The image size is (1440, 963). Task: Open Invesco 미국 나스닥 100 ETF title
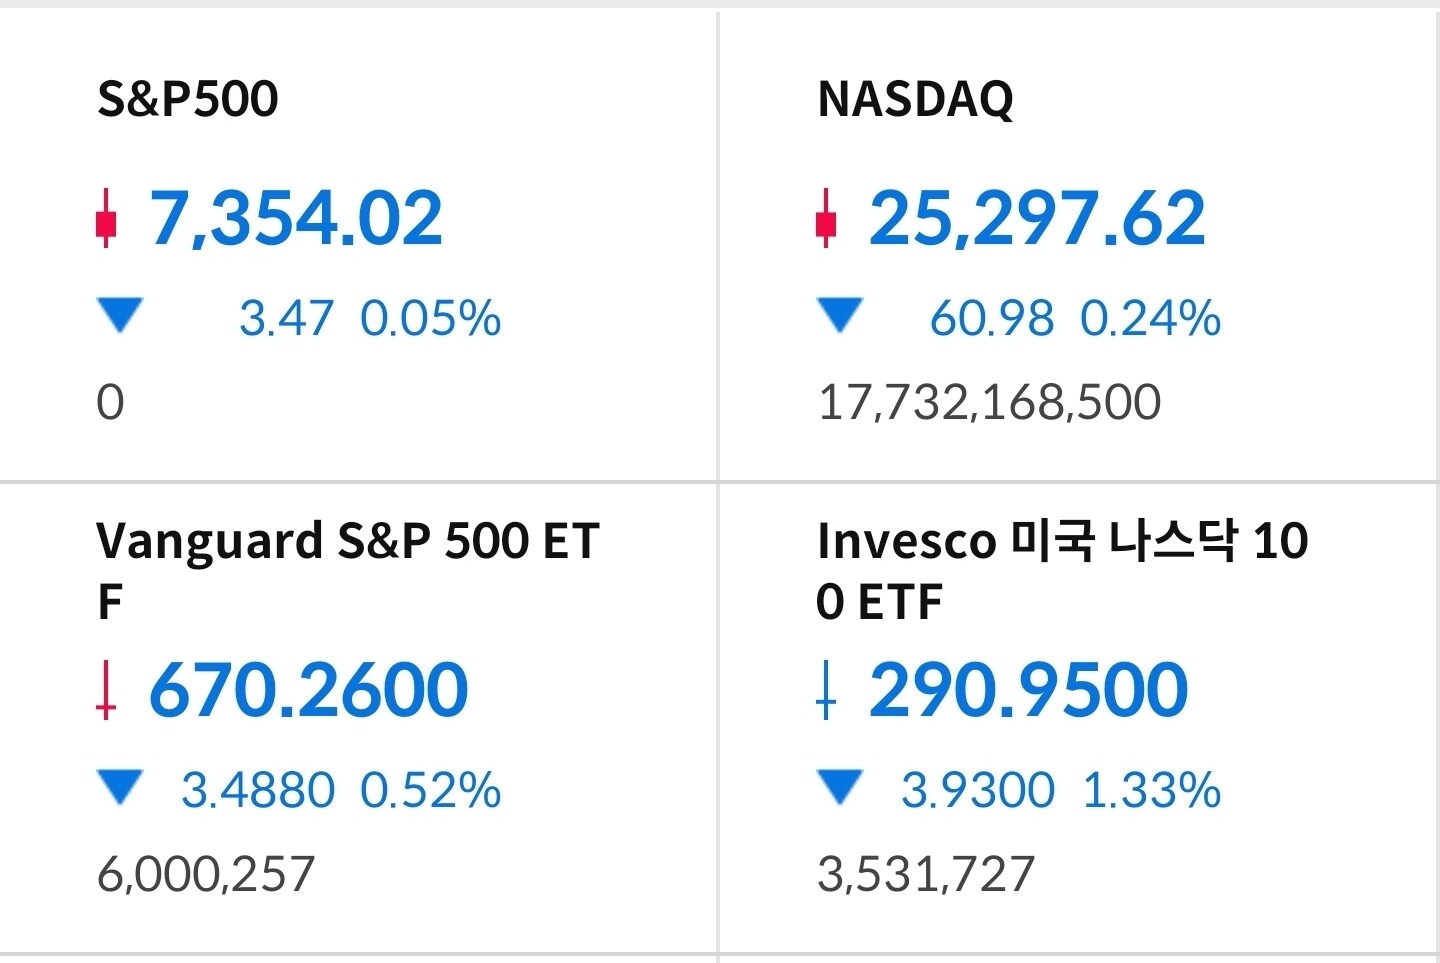click(1062, 571)
